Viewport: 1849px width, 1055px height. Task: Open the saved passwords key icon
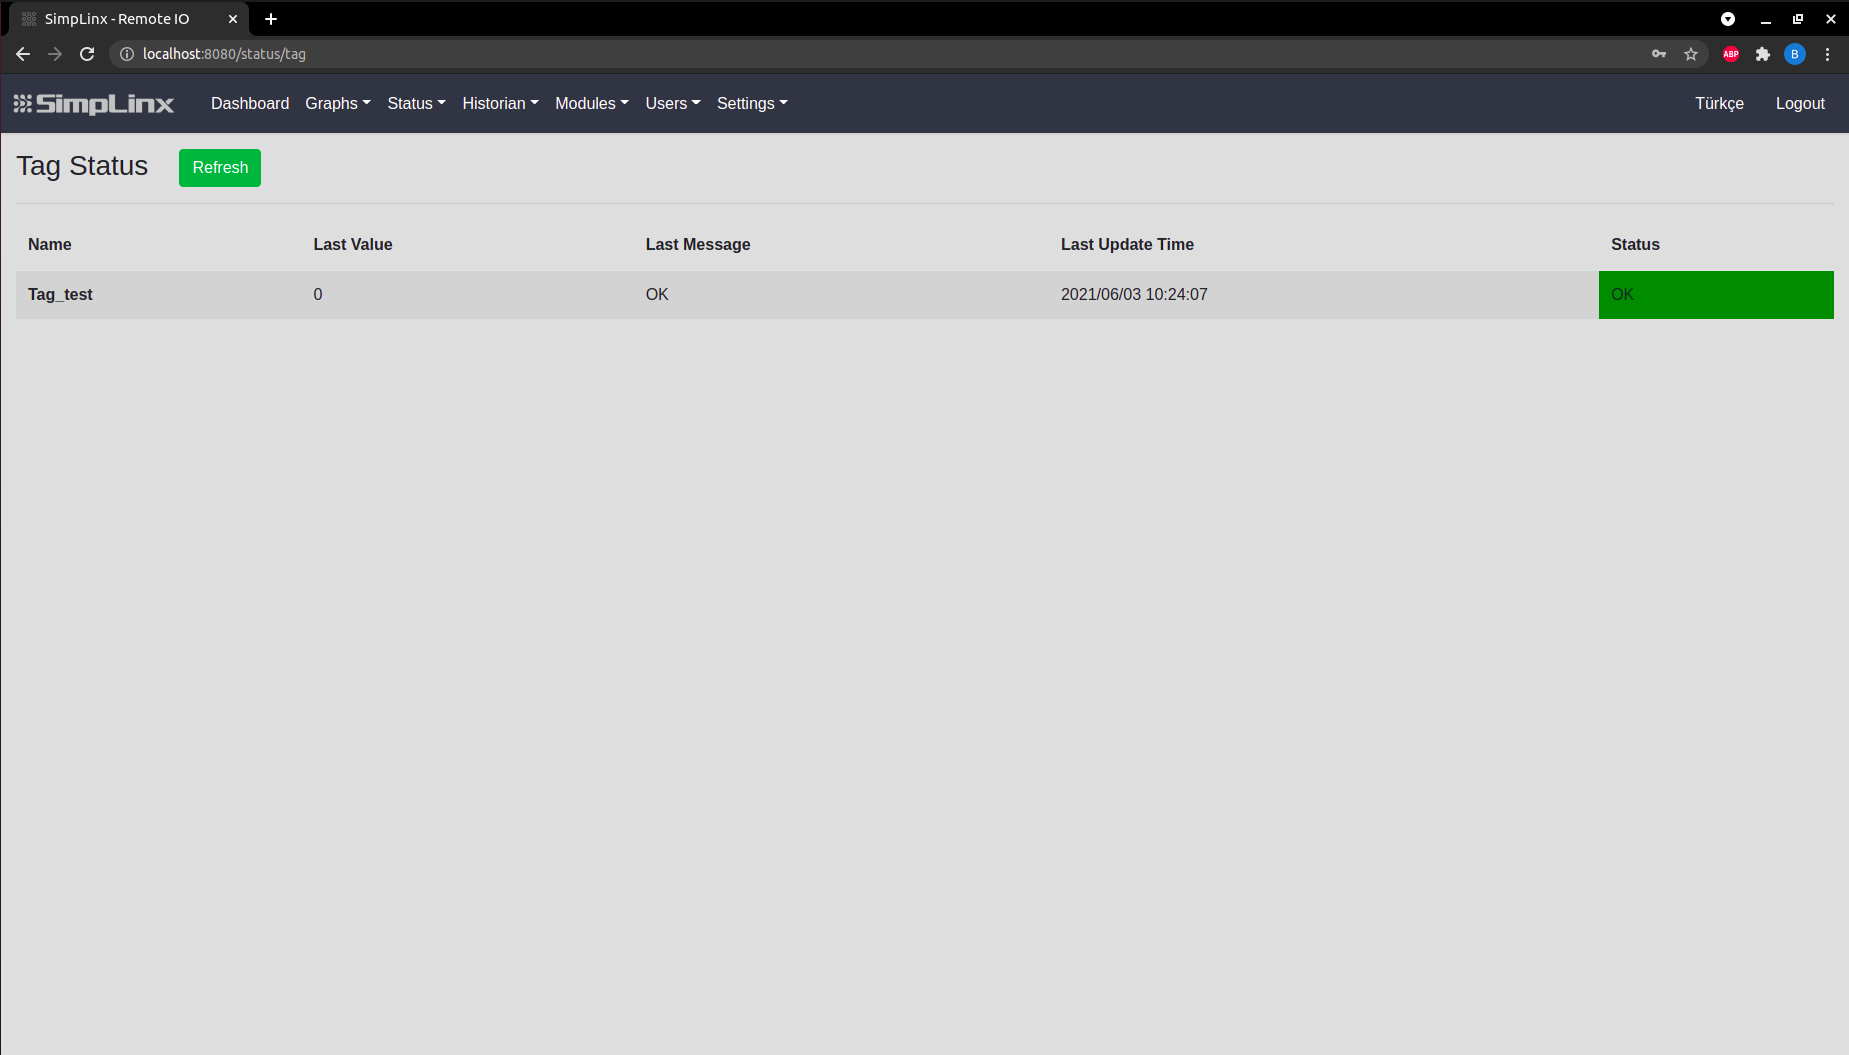(1659, 54)
